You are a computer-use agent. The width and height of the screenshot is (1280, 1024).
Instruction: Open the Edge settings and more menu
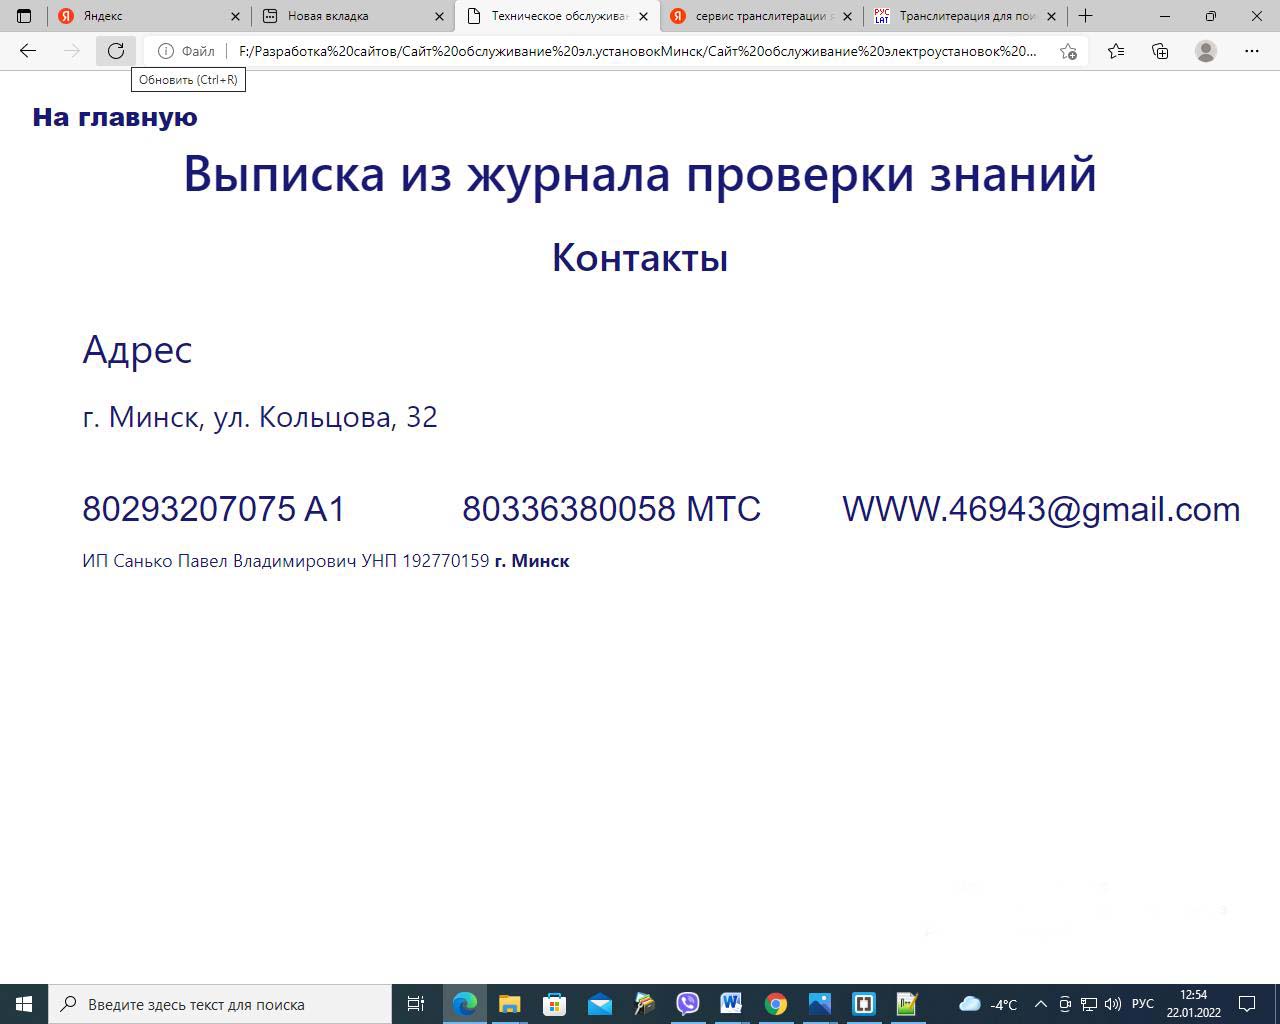pos(1252,51)
